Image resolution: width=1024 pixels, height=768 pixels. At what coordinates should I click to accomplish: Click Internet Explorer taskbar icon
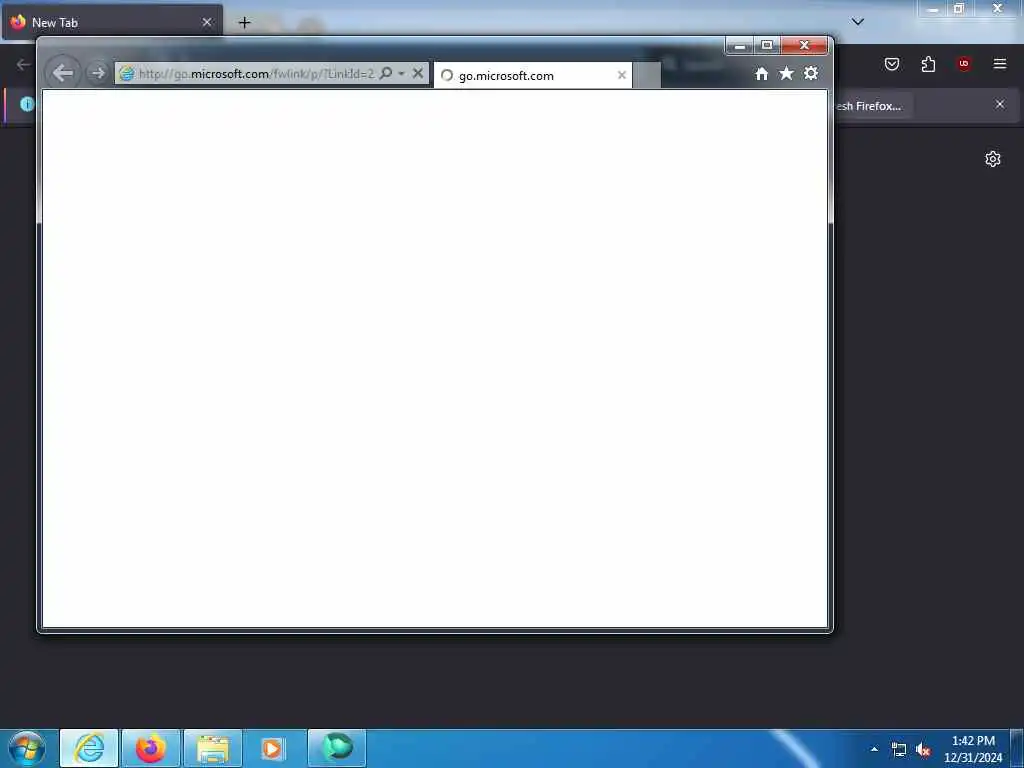click(89, 748)
